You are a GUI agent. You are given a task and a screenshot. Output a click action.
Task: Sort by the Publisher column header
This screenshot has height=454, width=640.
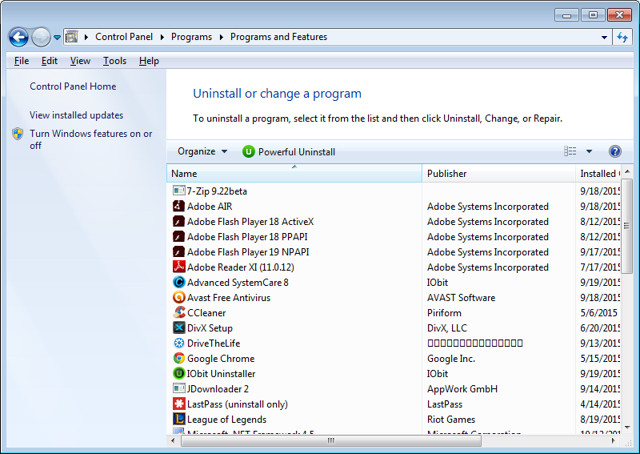498,174
